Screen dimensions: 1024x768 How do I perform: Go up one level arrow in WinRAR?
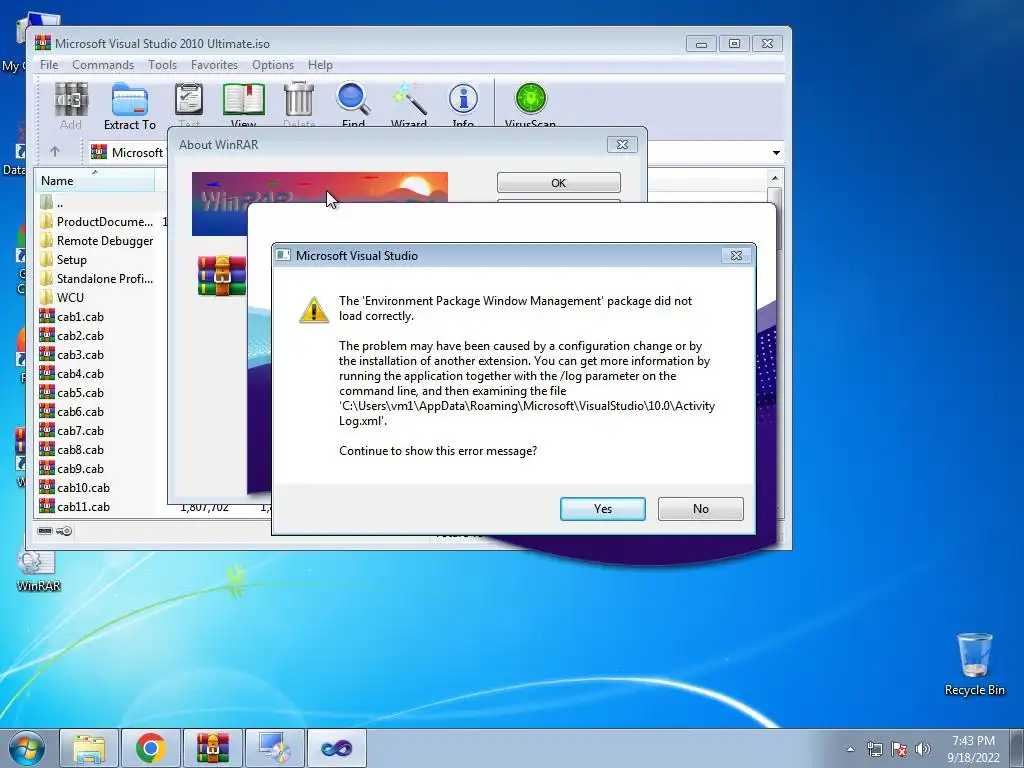(55, 152)
